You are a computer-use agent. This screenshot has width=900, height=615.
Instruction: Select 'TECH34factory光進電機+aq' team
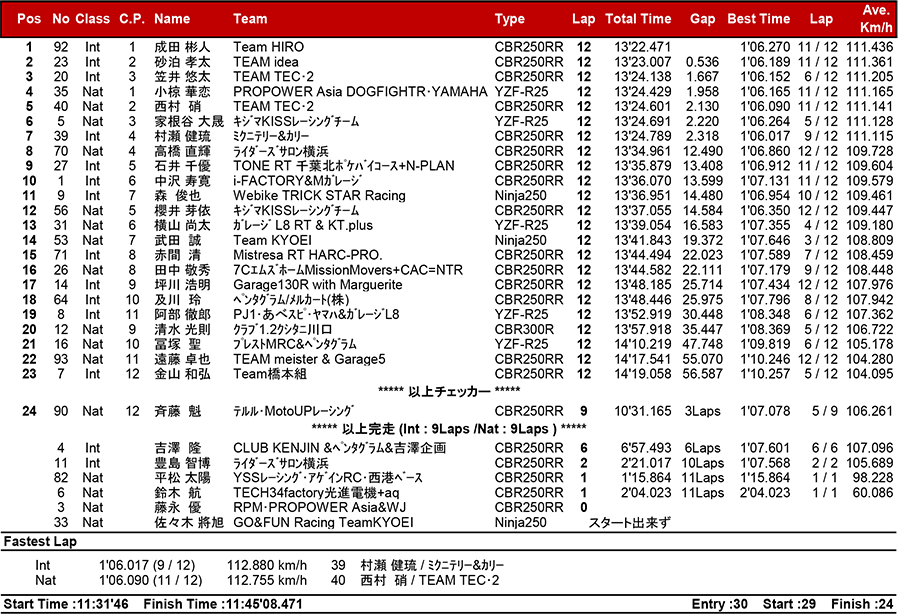click(316, 493)
